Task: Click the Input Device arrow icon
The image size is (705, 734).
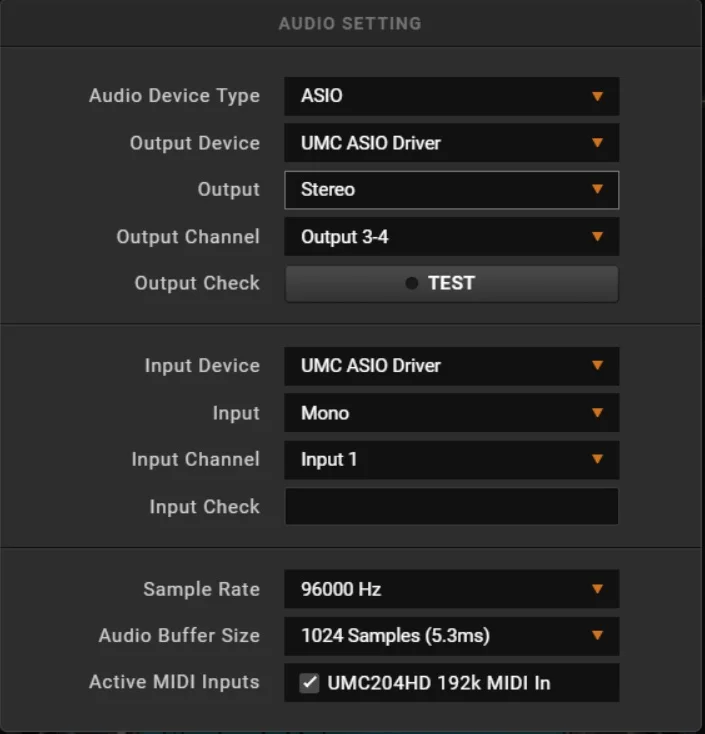Action: 597,366
